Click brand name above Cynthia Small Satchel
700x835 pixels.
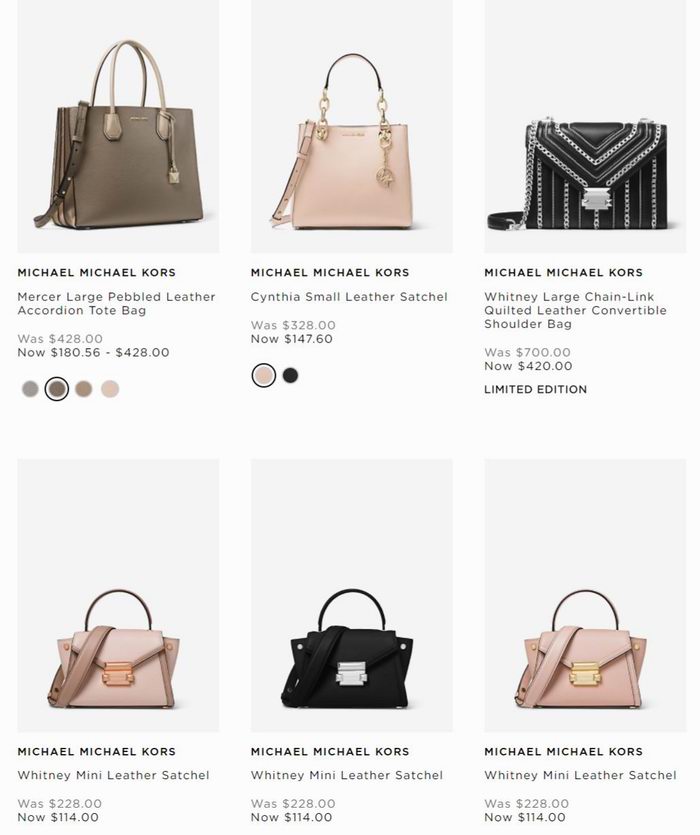(x=330, y=273)
